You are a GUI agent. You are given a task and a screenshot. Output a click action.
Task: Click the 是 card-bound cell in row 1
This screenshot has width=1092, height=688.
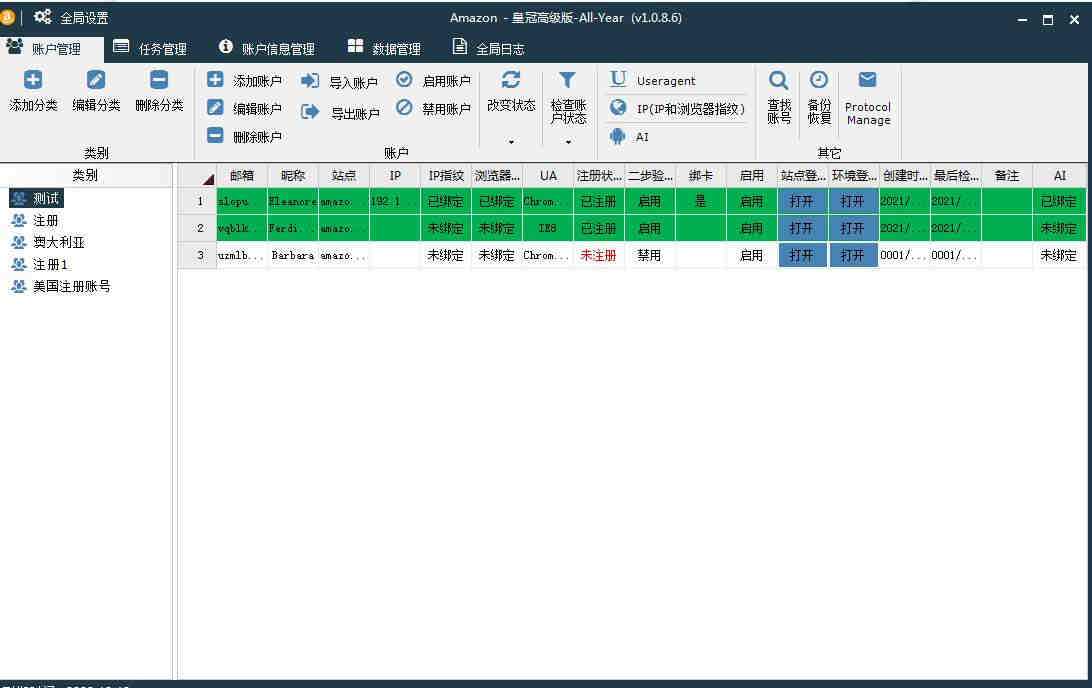701,201
